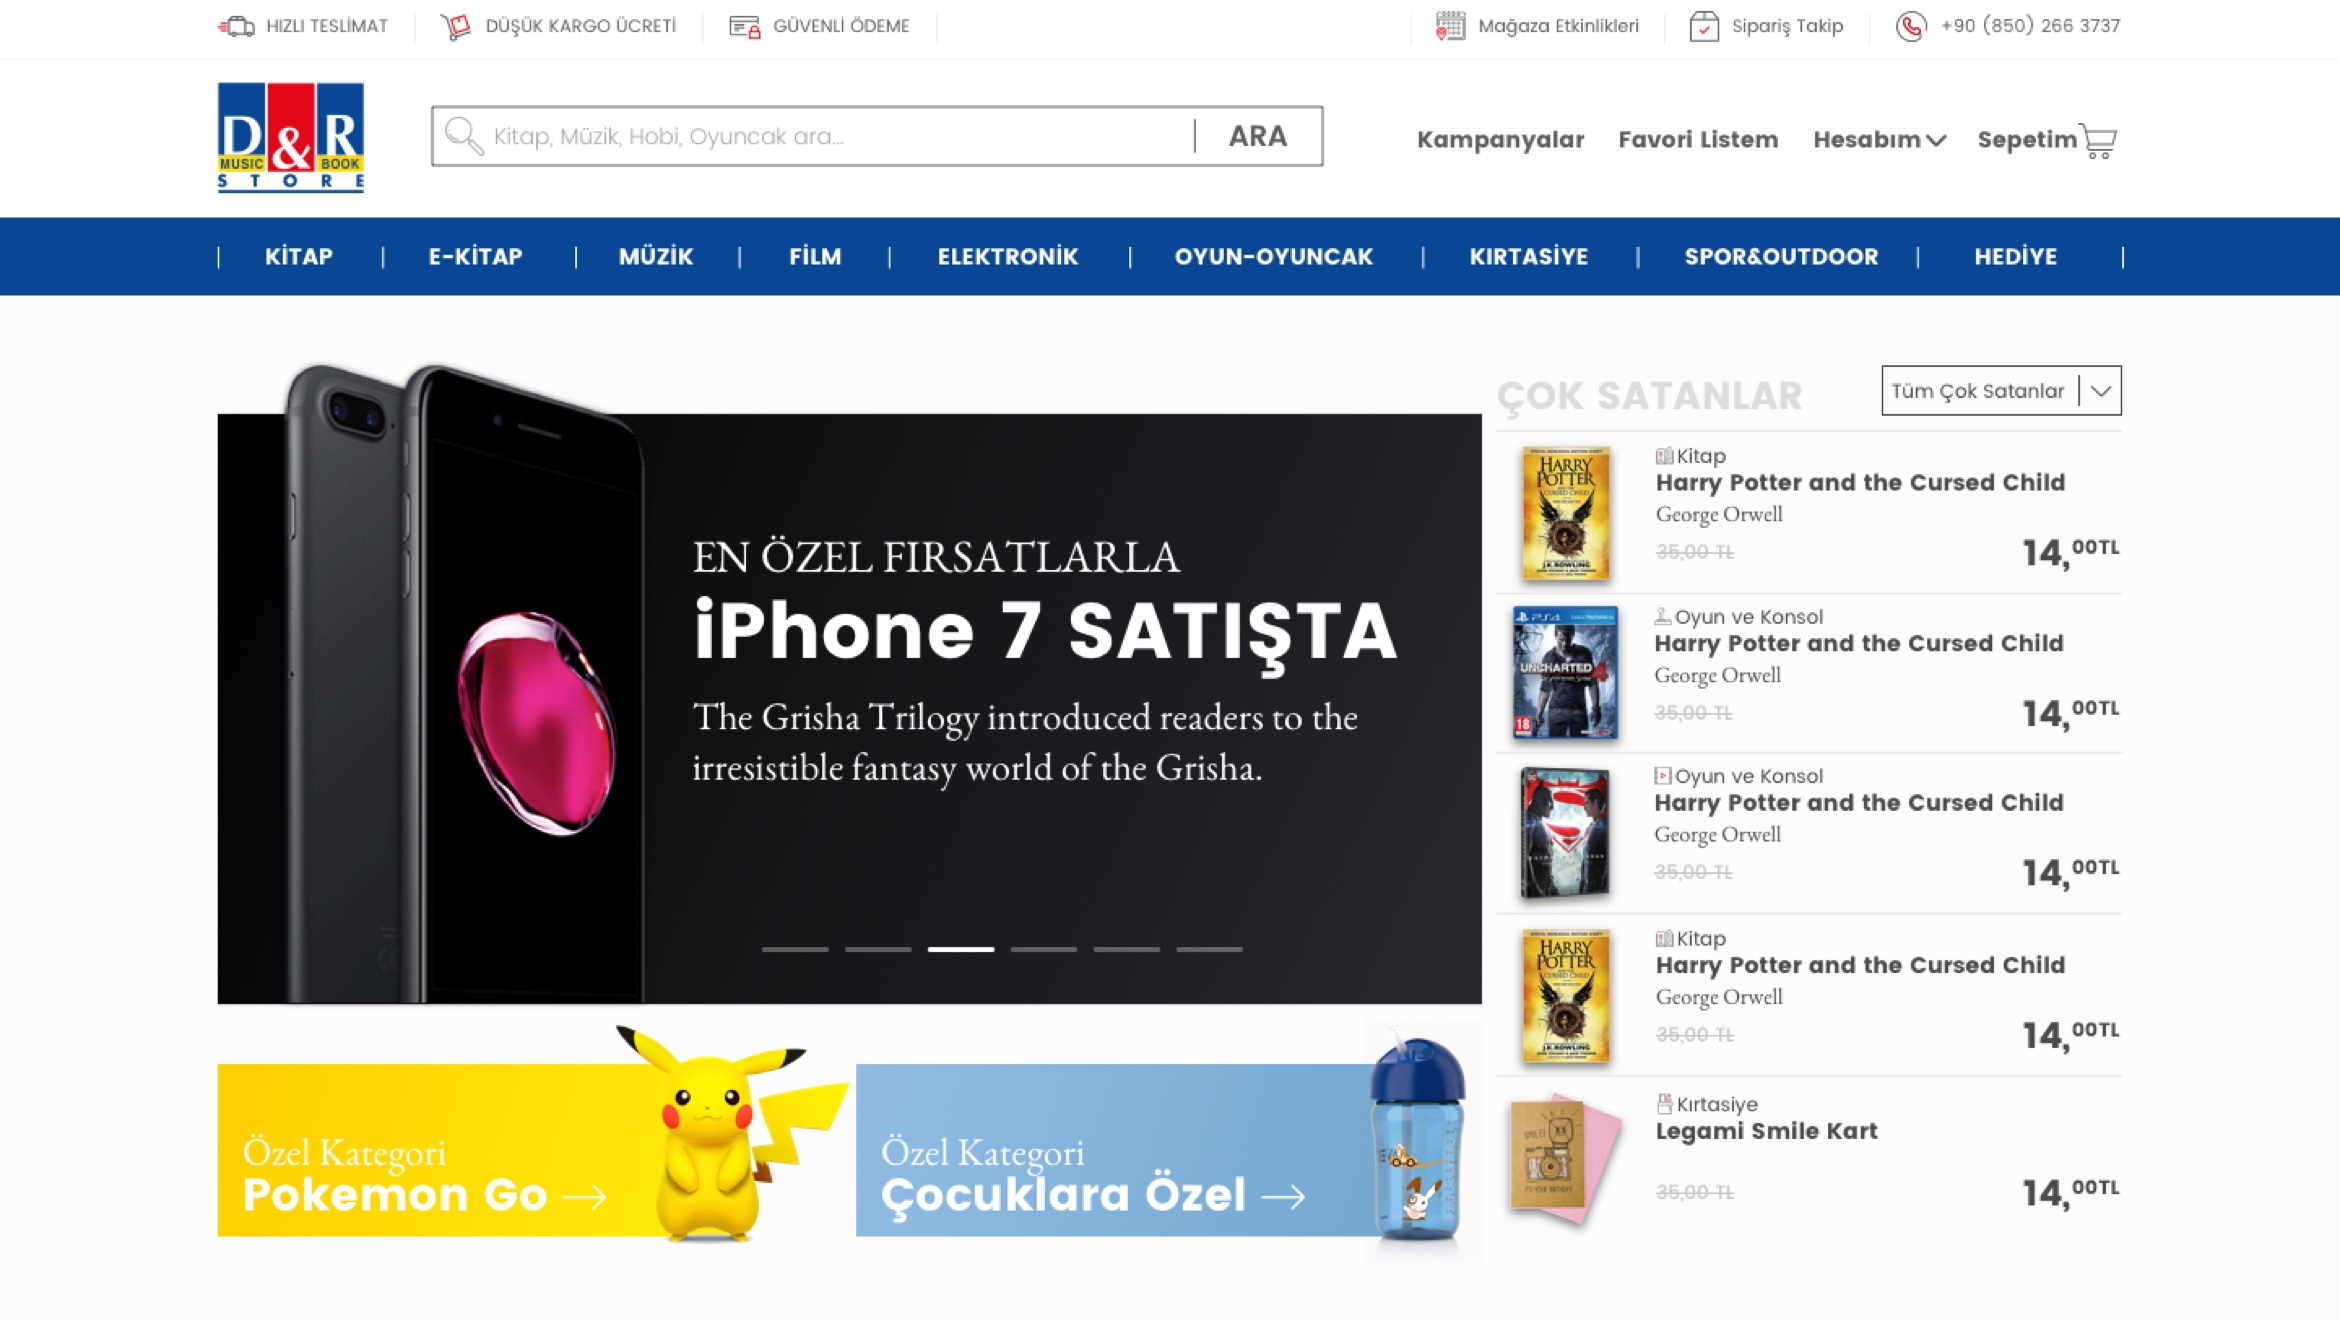Click the Sipariş Takip box icon
Image resolution: width=2340 pixels, height=1320 pixels.
pyautogui.click(x=1704, y=26)
